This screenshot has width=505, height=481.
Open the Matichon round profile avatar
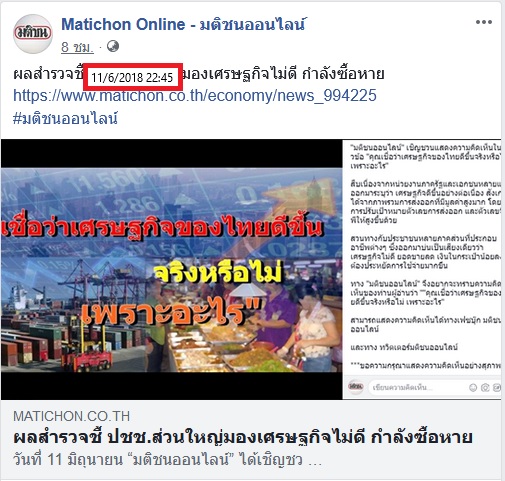coord(33,34)
